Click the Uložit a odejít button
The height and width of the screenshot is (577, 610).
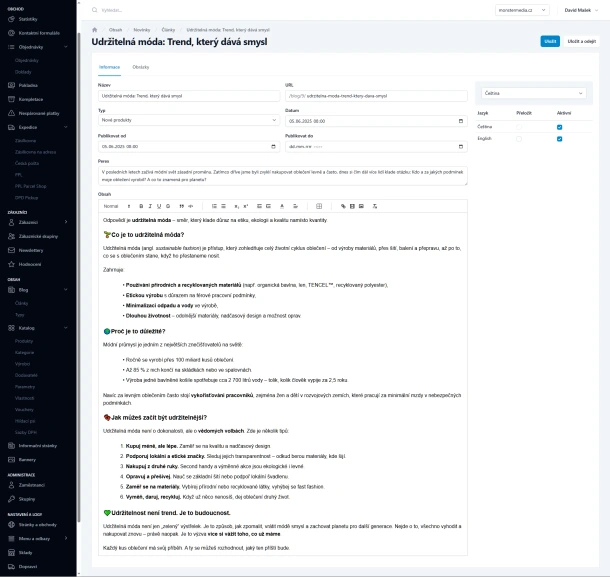[582, 41]
